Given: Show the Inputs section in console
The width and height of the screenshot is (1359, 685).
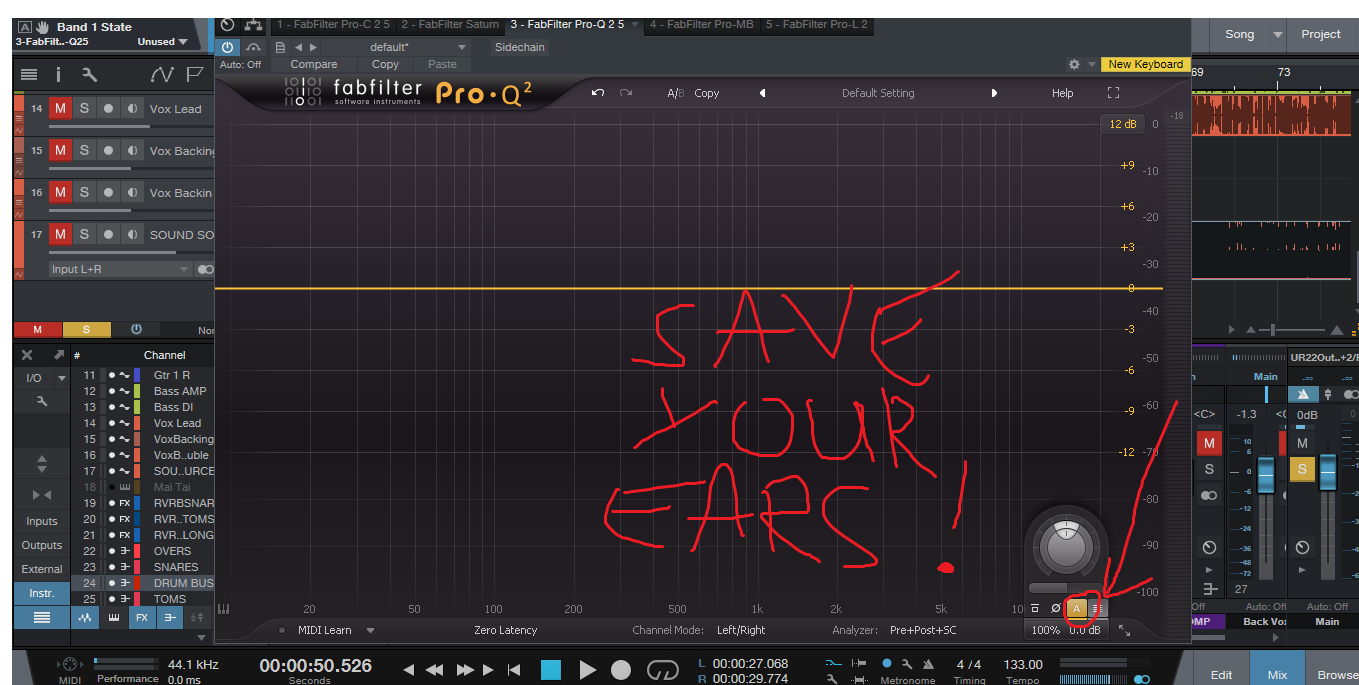Looking at the screenshot, I should click(x=42, y=521).
